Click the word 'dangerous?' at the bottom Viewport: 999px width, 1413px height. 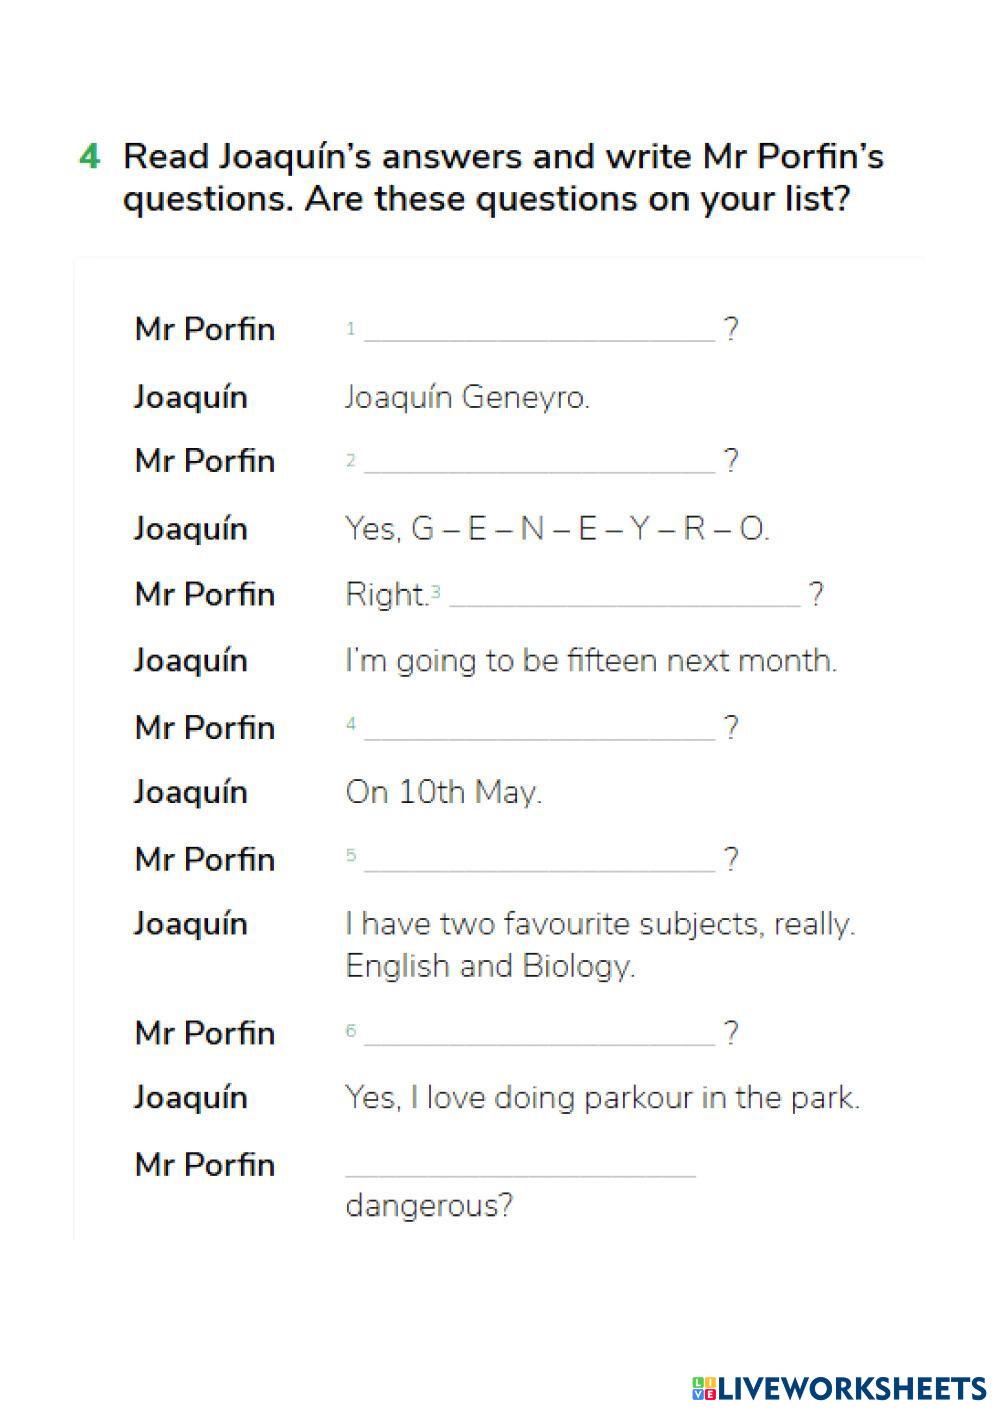click(428, 1205)
